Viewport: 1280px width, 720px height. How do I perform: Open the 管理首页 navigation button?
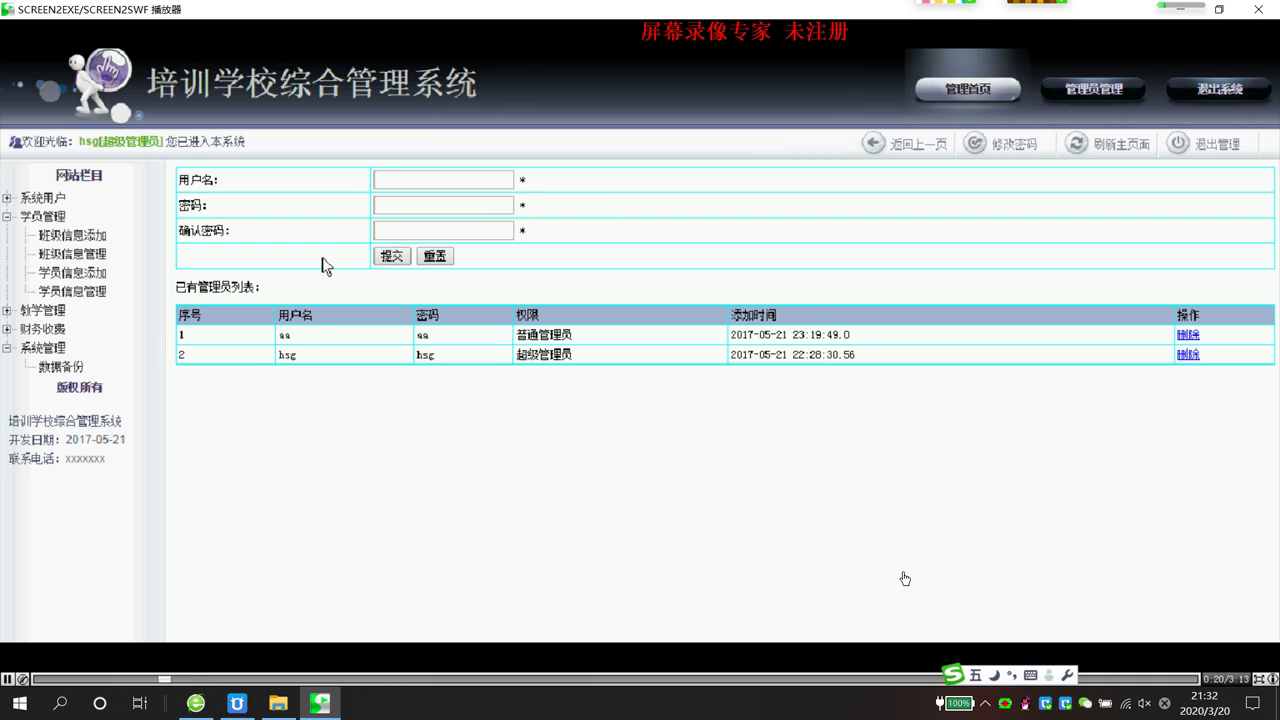click(x=968, y=89)
